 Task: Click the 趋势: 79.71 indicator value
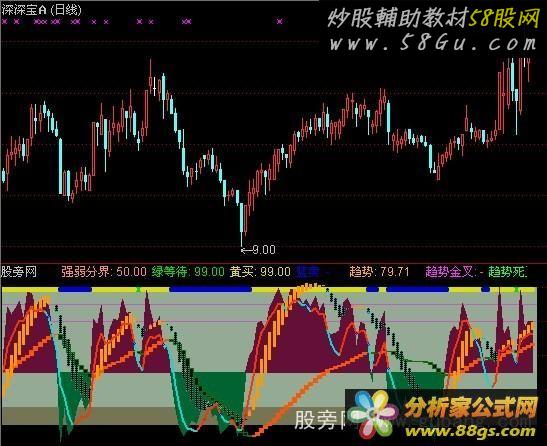click(x=379, y=272)
